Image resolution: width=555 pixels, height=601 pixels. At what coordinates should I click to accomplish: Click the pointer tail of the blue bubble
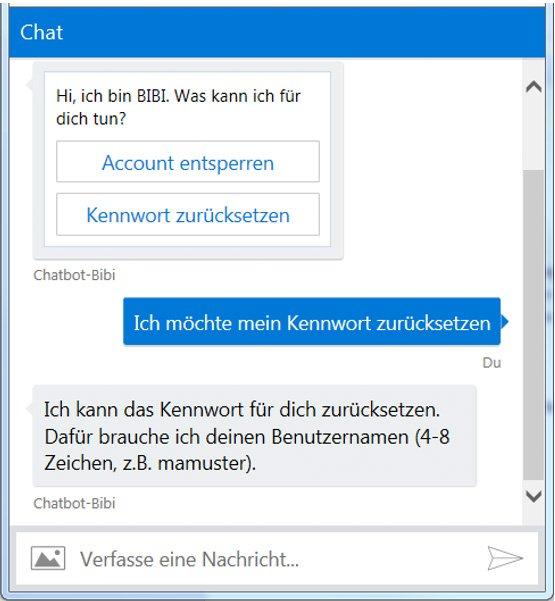(x=505, y=321)
